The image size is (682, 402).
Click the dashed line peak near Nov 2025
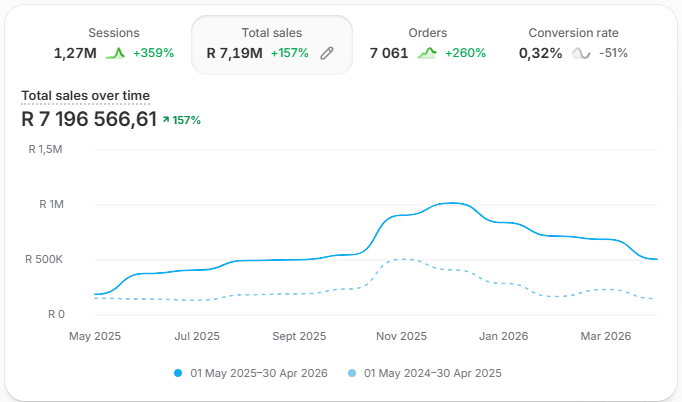tap(404, 259)
